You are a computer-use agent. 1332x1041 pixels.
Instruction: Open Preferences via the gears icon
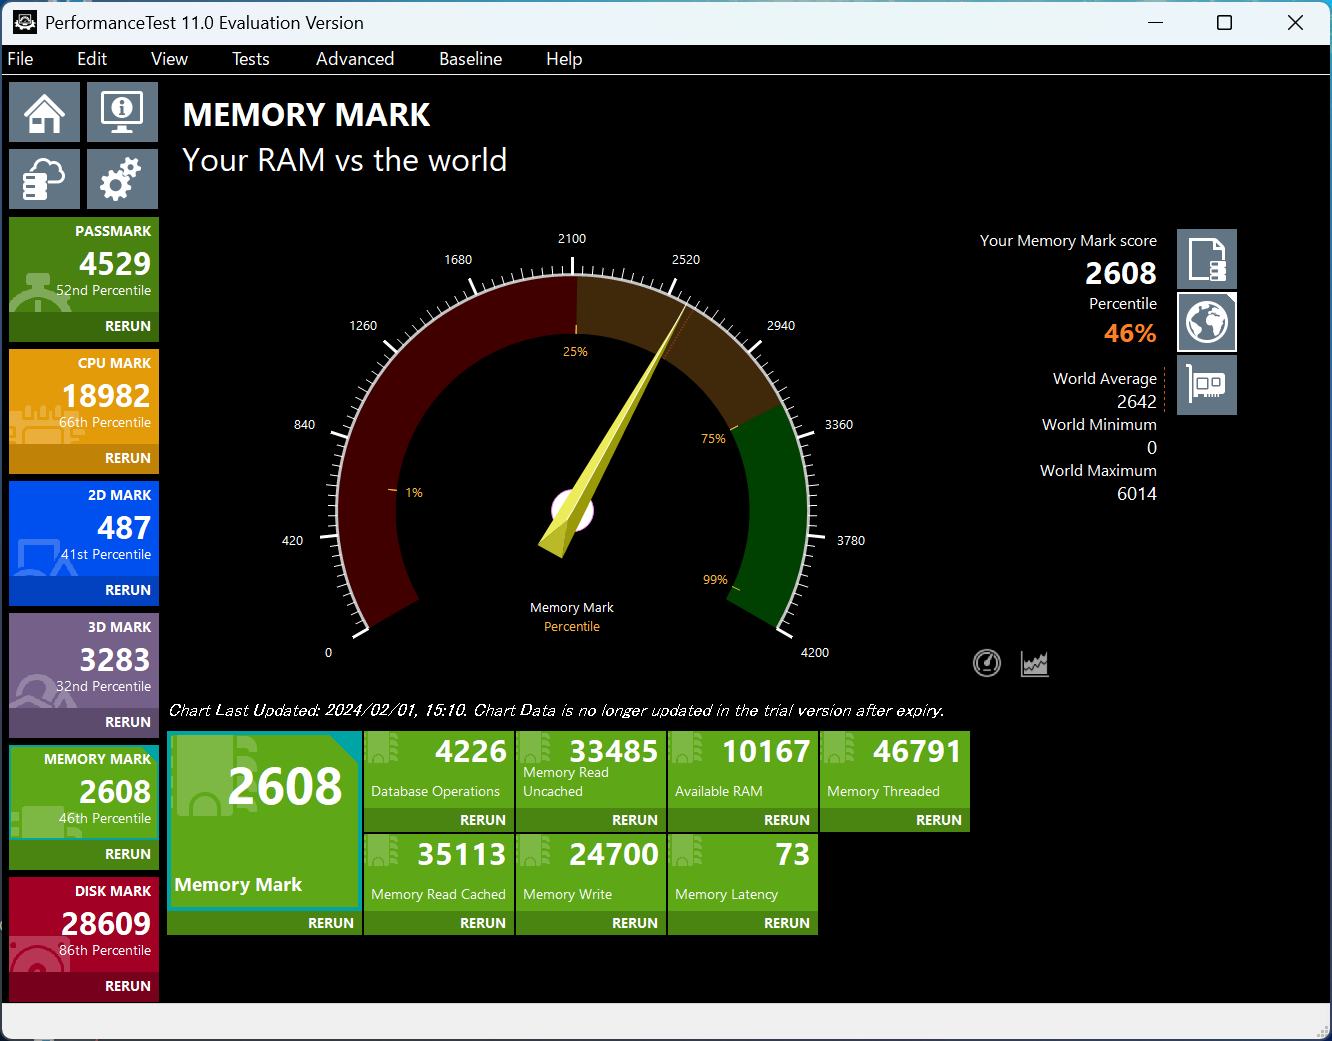(122, 178)
